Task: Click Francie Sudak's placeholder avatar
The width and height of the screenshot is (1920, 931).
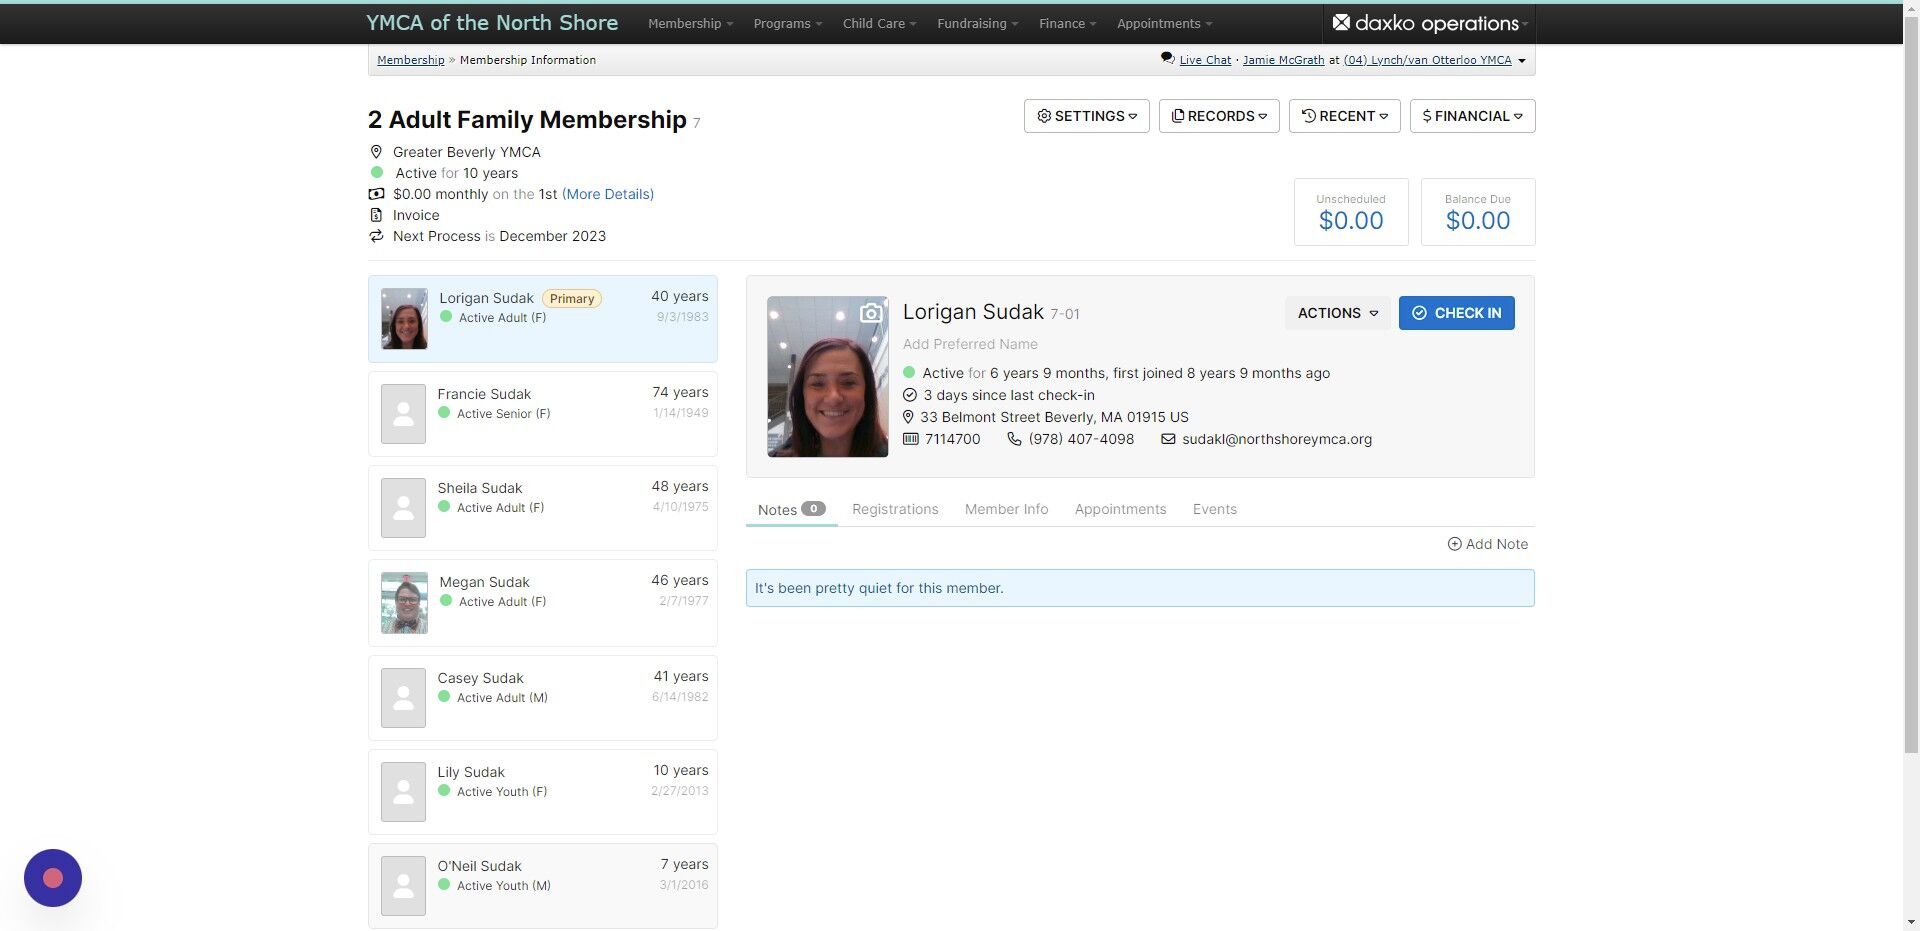Action: [x=403, y=414]
